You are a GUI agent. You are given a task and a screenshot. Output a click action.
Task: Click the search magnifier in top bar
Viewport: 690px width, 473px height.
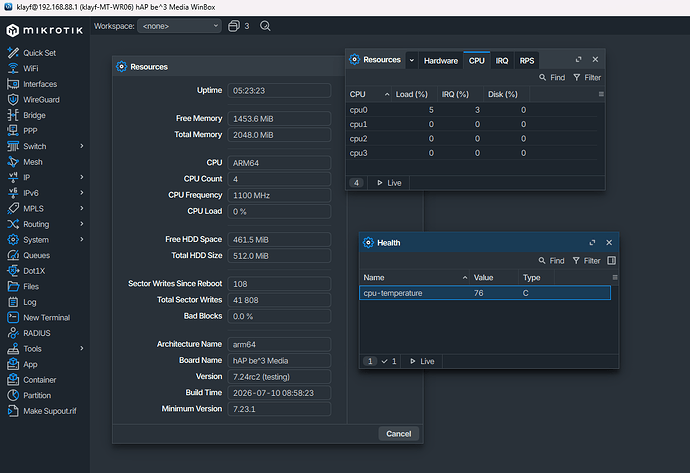tap(265, 26)
